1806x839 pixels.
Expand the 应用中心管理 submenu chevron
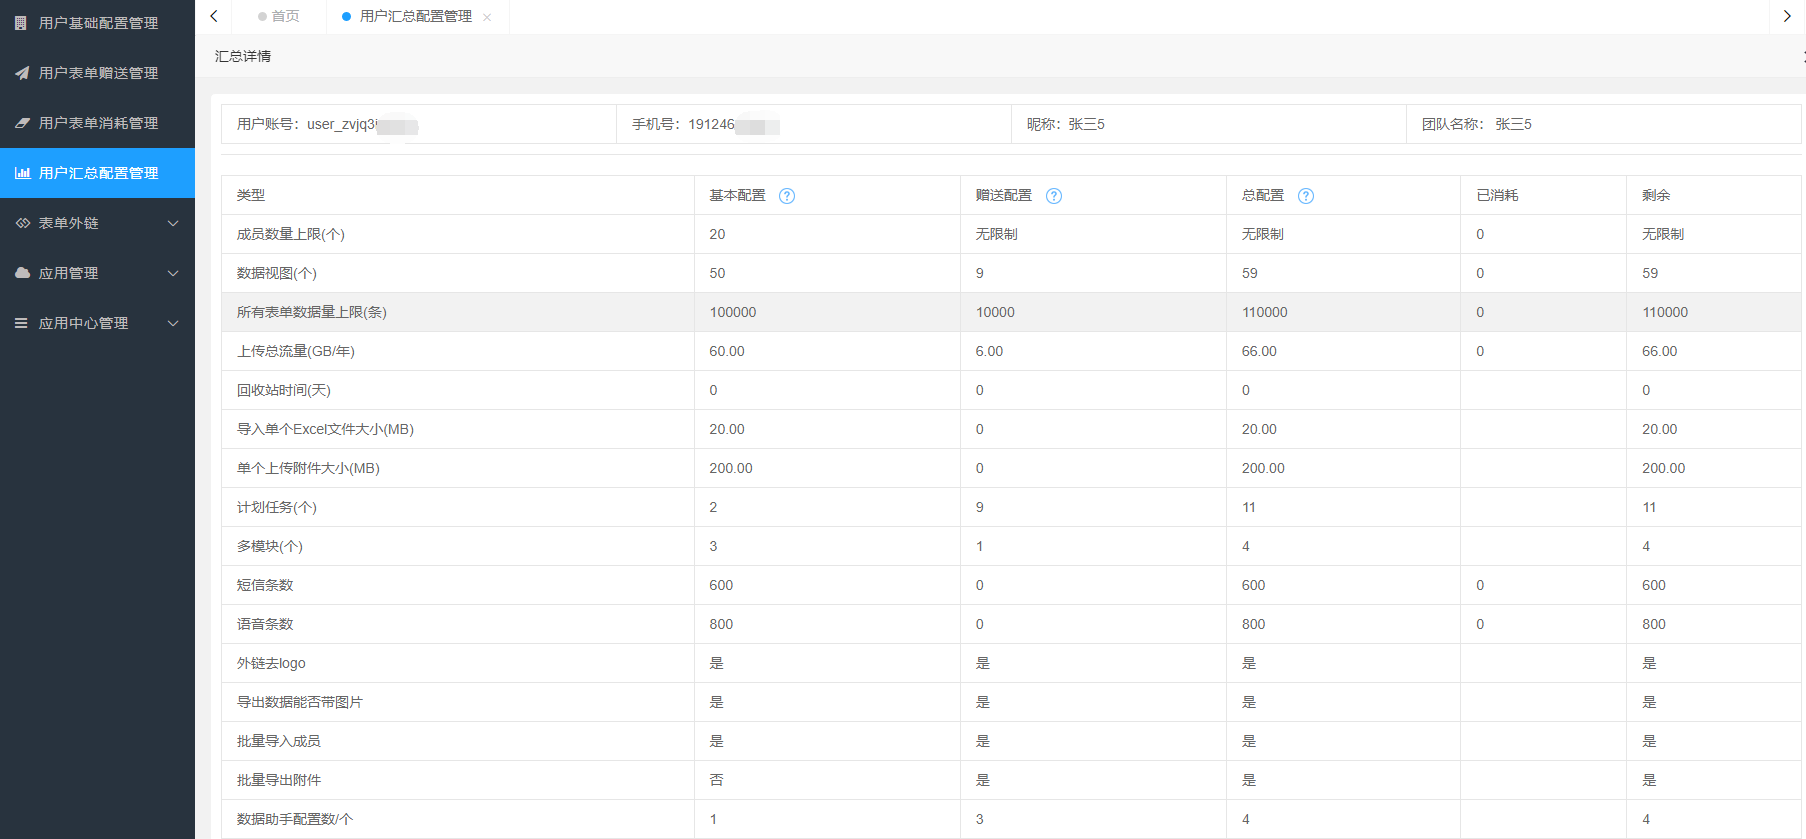pos(173,323)
